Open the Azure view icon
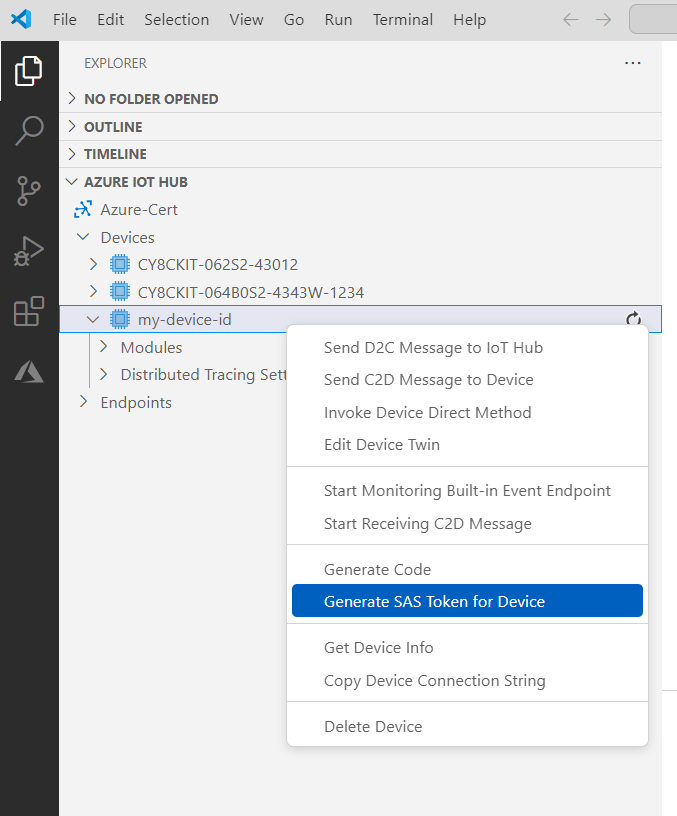This screenshot has height=816, width=677. click(x=29, y=372)
